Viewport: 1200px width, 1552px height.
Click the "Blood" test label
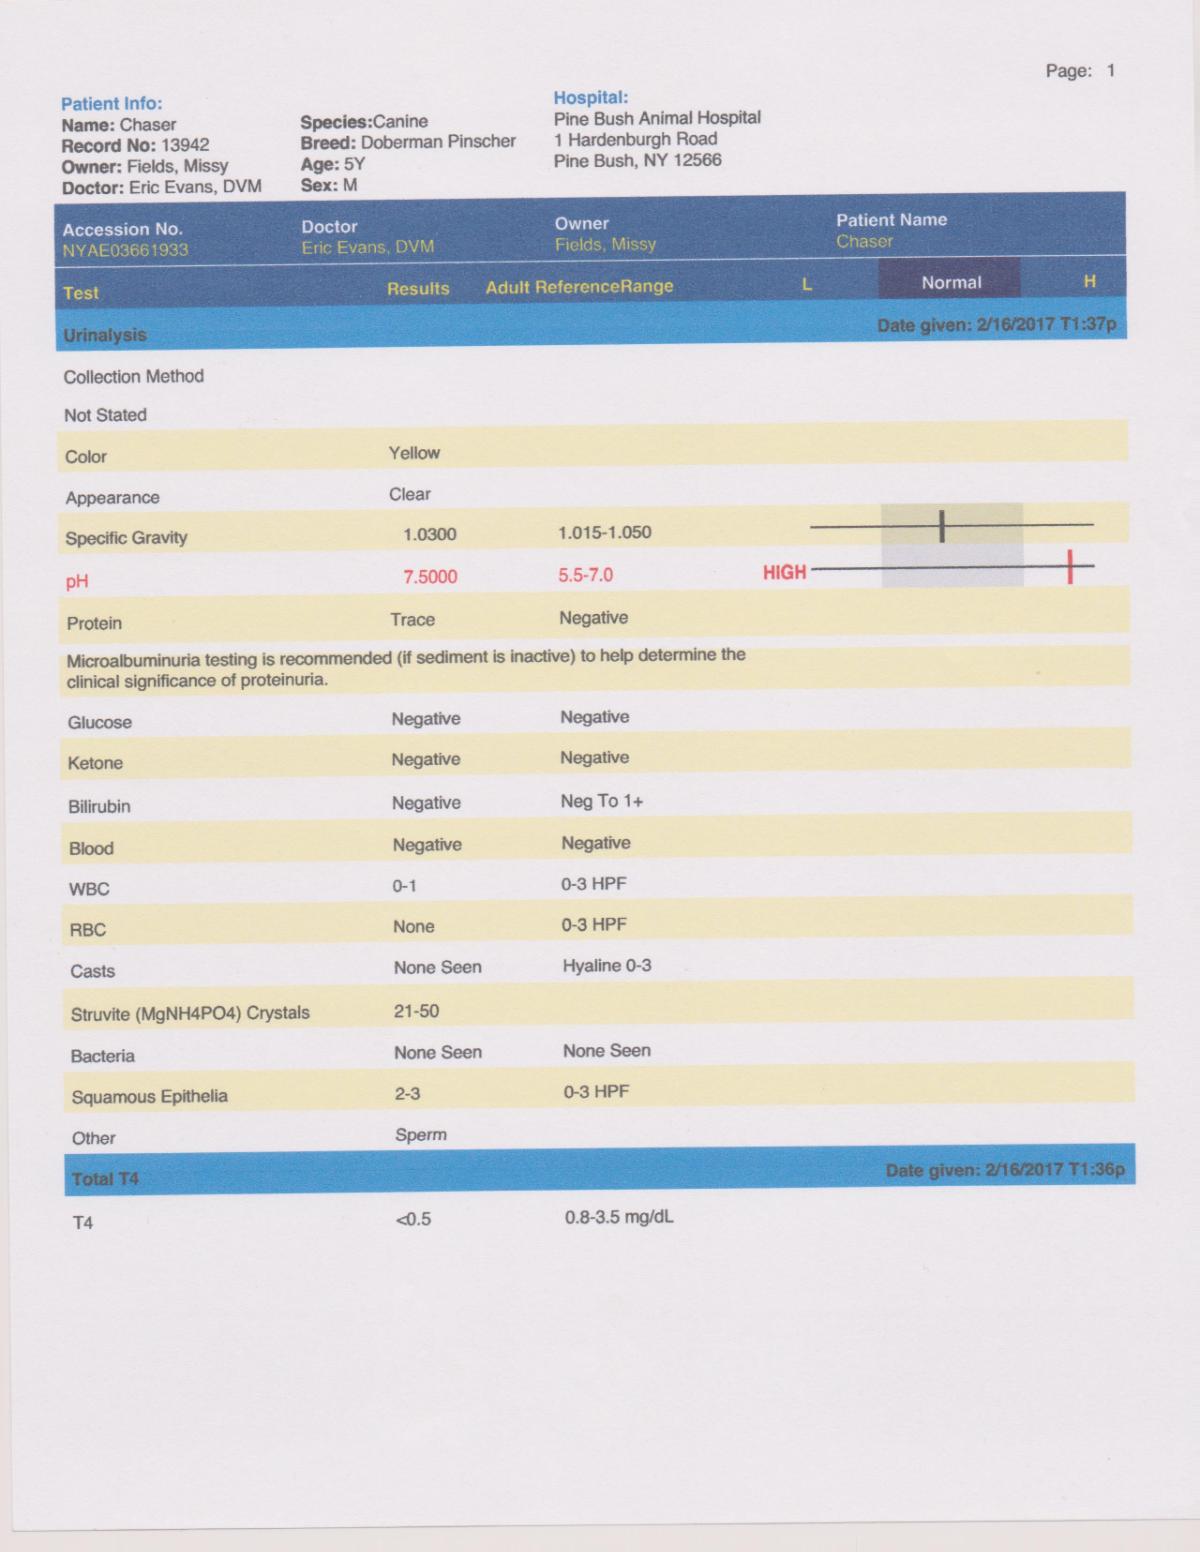pos(91,848)
